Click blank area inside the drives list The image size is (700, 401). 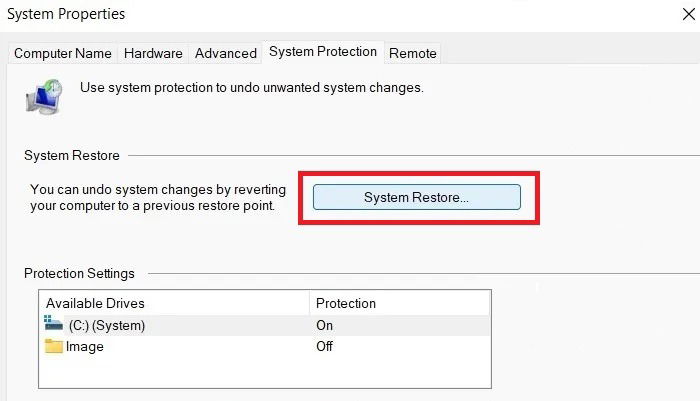pos(264,372)
